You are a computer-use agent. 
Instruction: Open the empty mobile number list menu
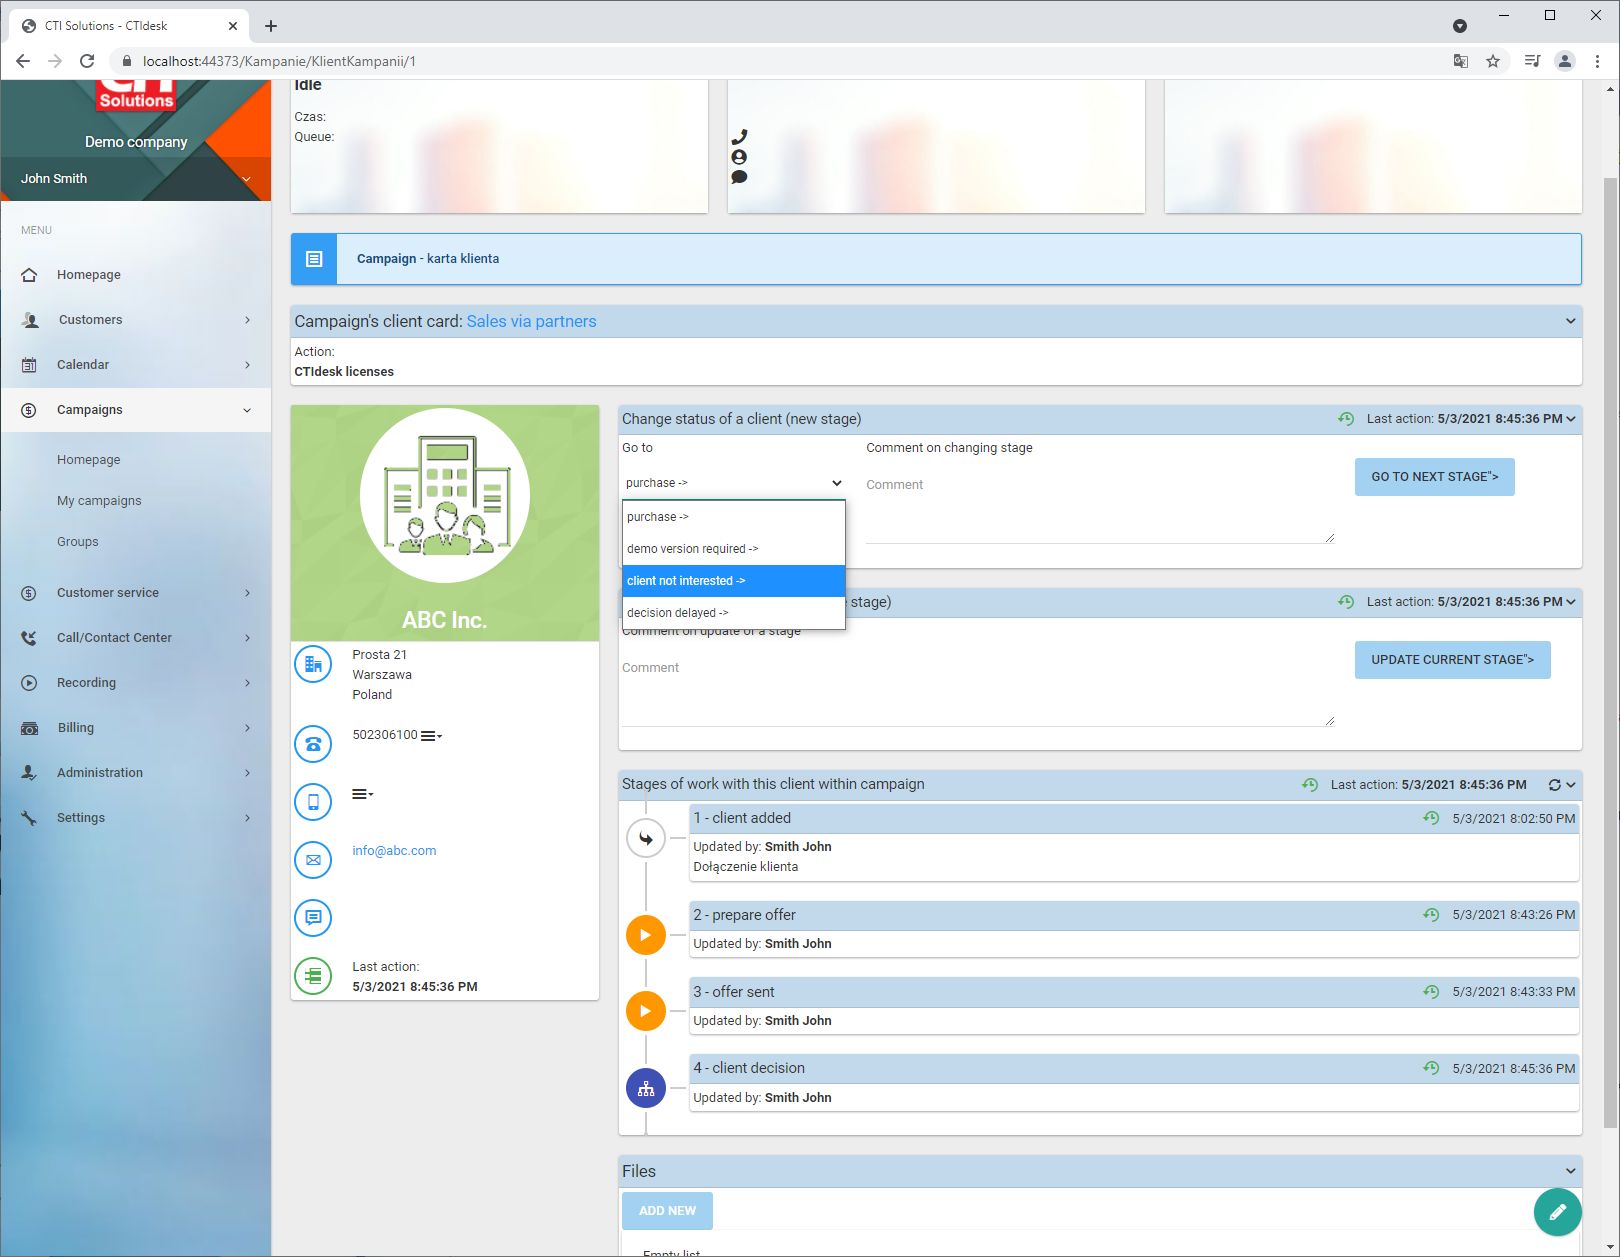click(362, 794)
